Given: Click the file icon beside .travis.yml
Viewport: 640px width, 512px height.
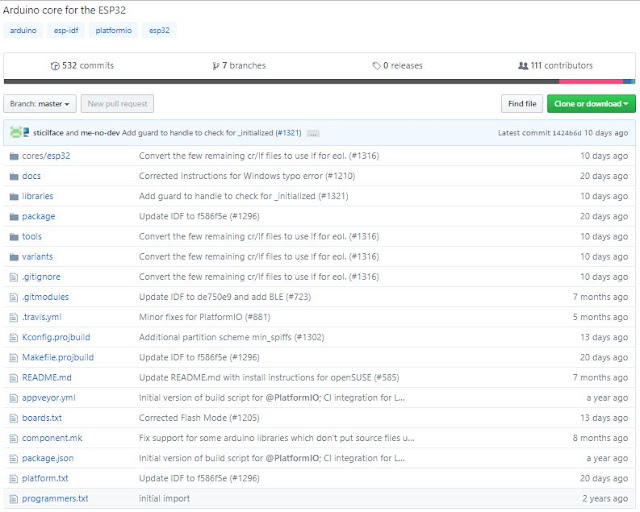Looking at the screenshot, I should point(14,317).
